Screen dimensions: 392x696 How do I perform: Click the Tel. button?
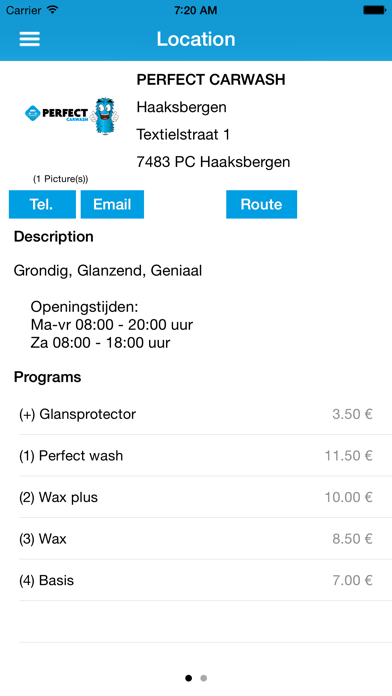(x=42, y=204)
